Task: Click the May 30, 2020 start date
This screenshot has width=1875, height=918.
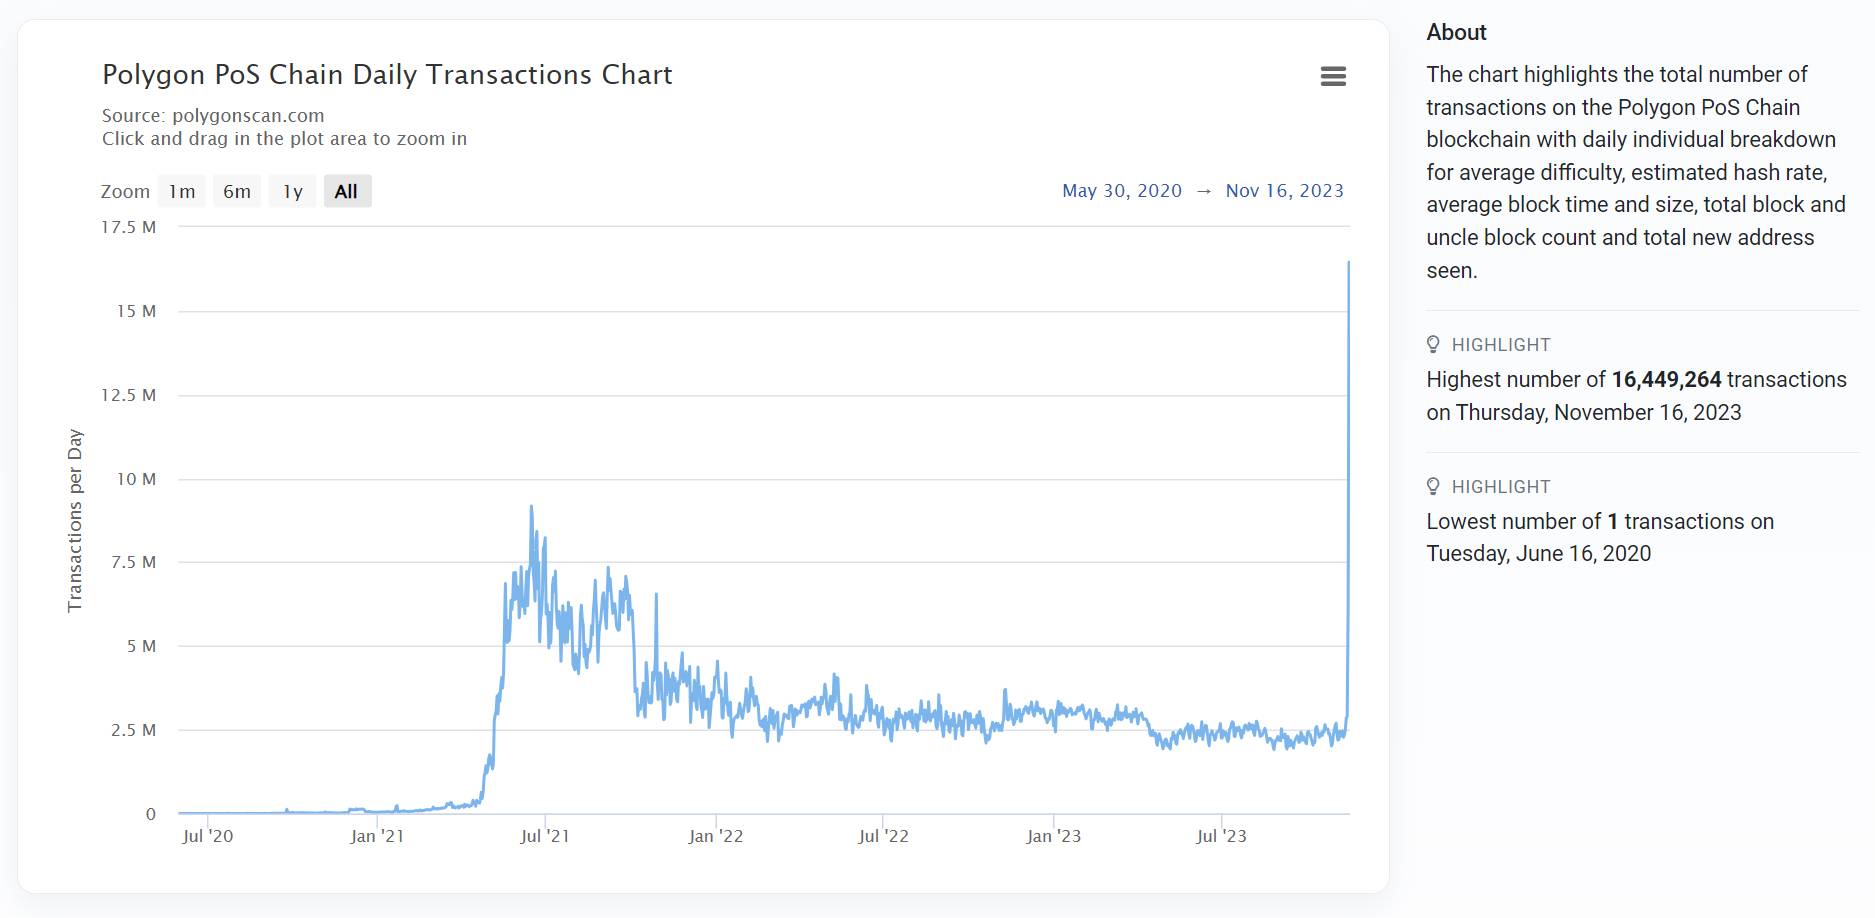Action: coord(1122,190)
